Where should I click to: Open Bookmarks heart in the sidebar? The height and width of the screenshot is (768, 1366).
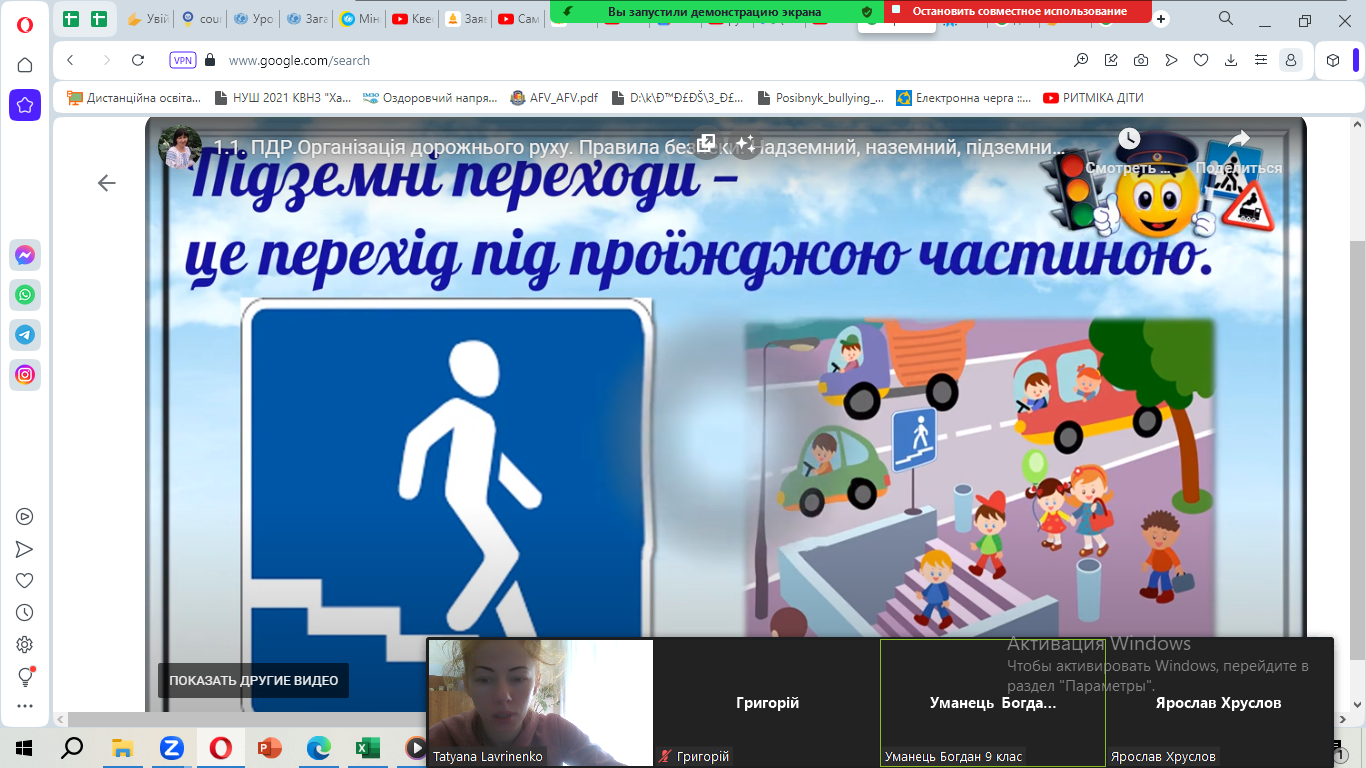tap(25, 581)
